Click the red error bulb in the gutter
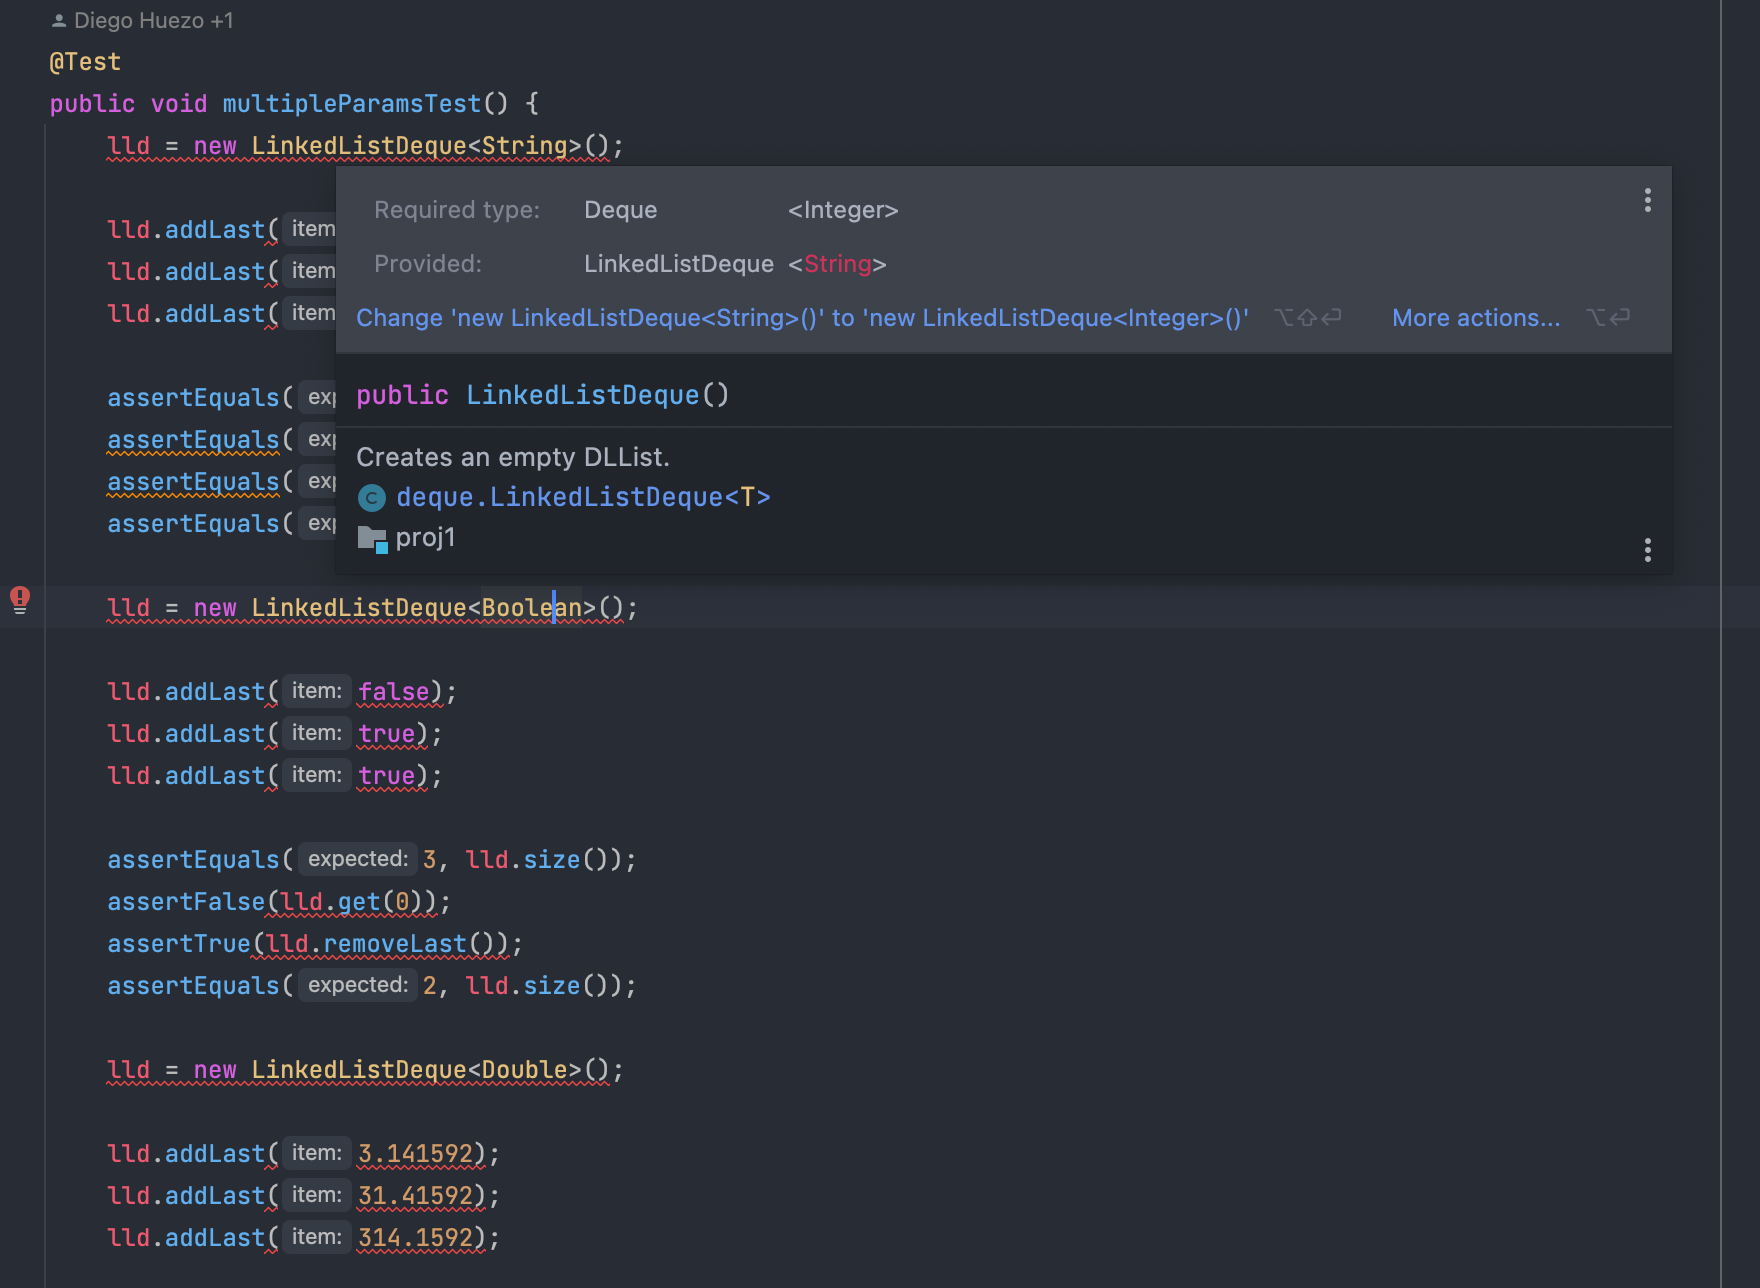Screen dimensions: 1760x1288 coord(20,599)
